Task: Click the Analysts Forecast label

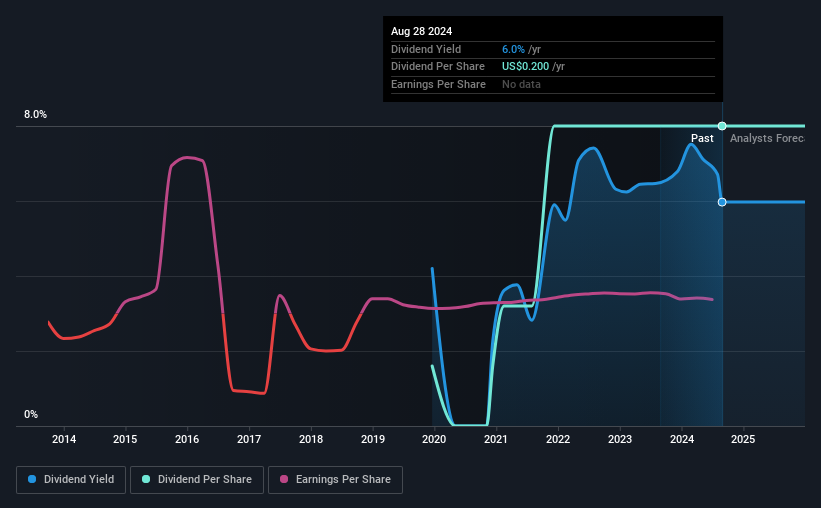Action: 767,138
